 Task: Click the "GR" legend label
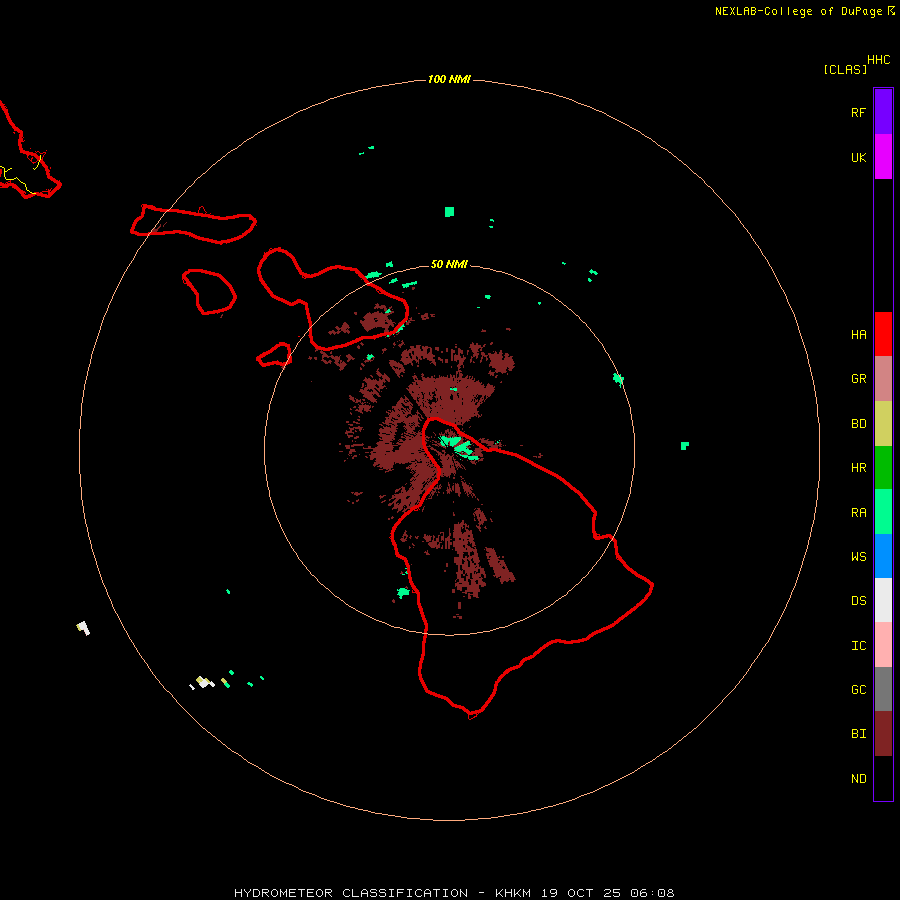[x=859, y=379]
